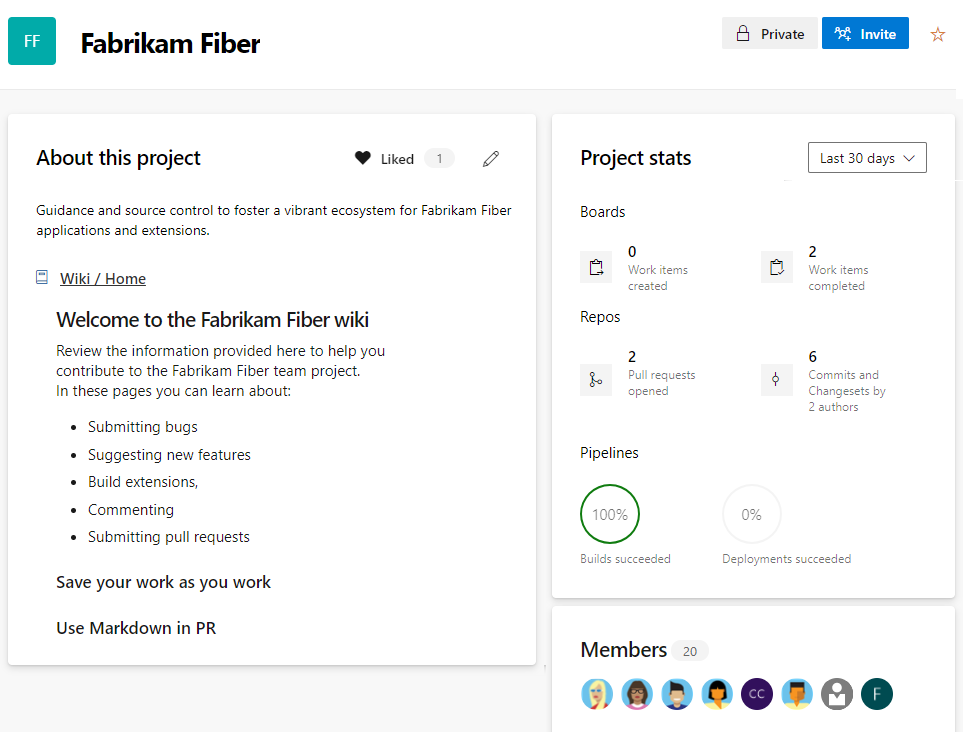Toggle the star to favorite the project

click(937, 33)
